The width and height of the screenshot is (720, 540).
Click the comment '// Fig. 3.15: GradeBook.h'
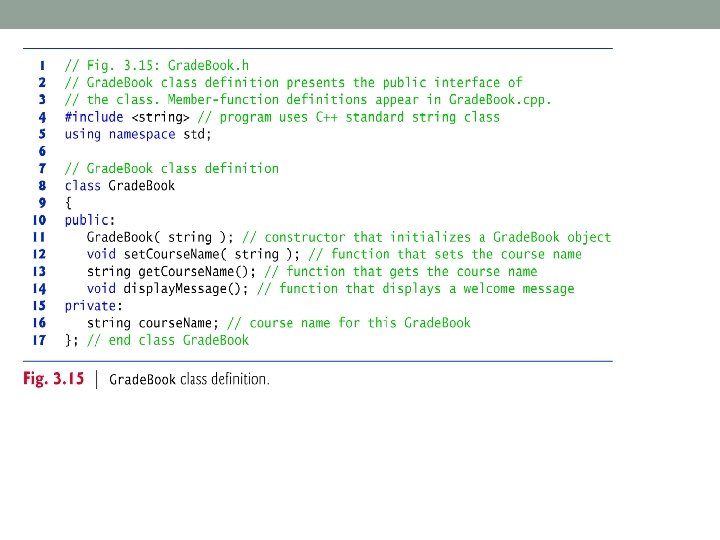(157, 66)
